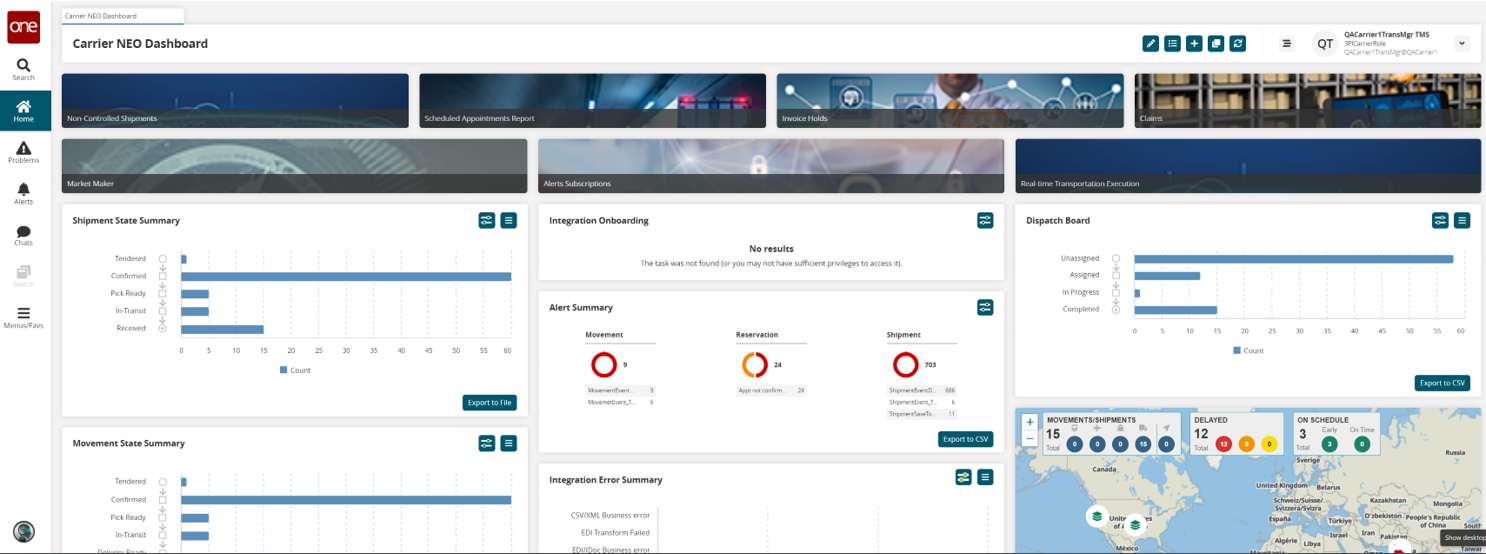Screen dimensions: 1486x554
Task: Open Chats from the left sidebar
Action: pos(23,235)
